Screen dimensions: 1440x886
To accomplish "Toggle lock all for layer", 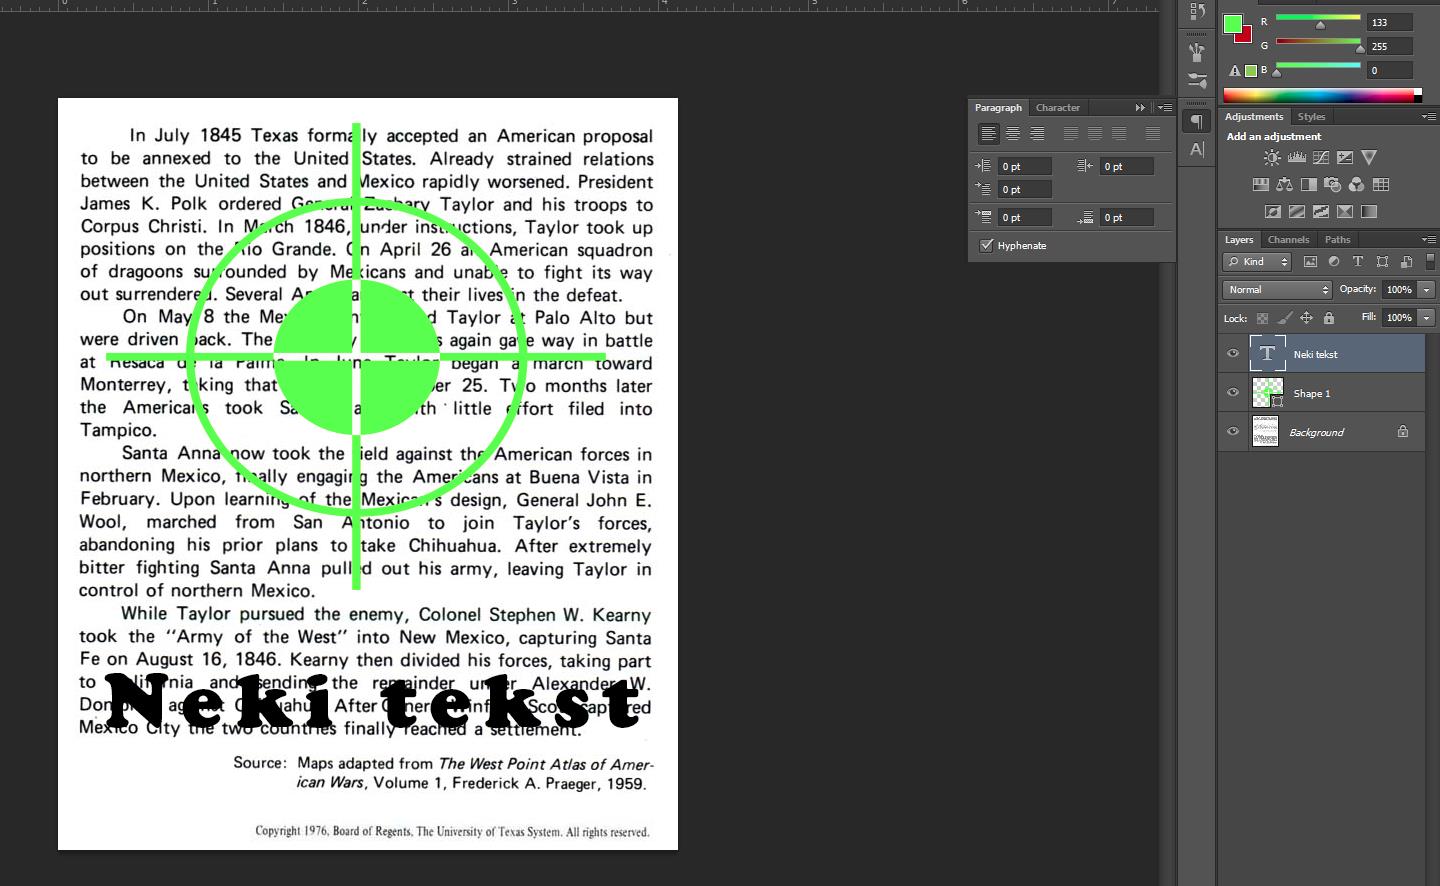I will pyautogui.click(x=1329, y=318).
